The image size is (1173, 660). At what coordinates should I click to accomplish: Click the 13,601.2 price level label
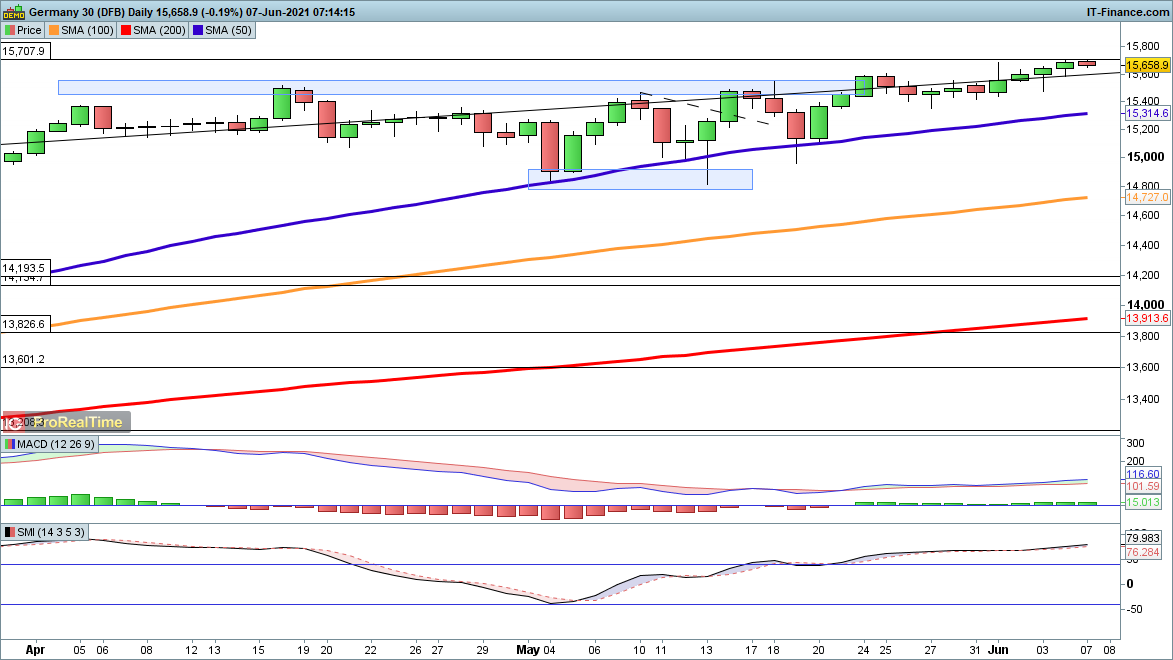[25, 359]
